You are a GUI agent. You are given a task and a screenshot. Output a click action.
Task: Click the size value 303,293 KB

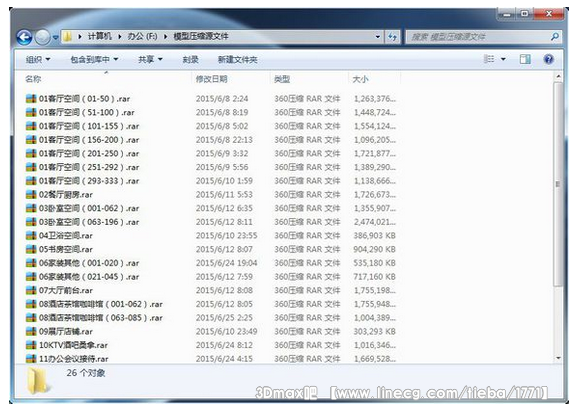click(x=375, y=332)
